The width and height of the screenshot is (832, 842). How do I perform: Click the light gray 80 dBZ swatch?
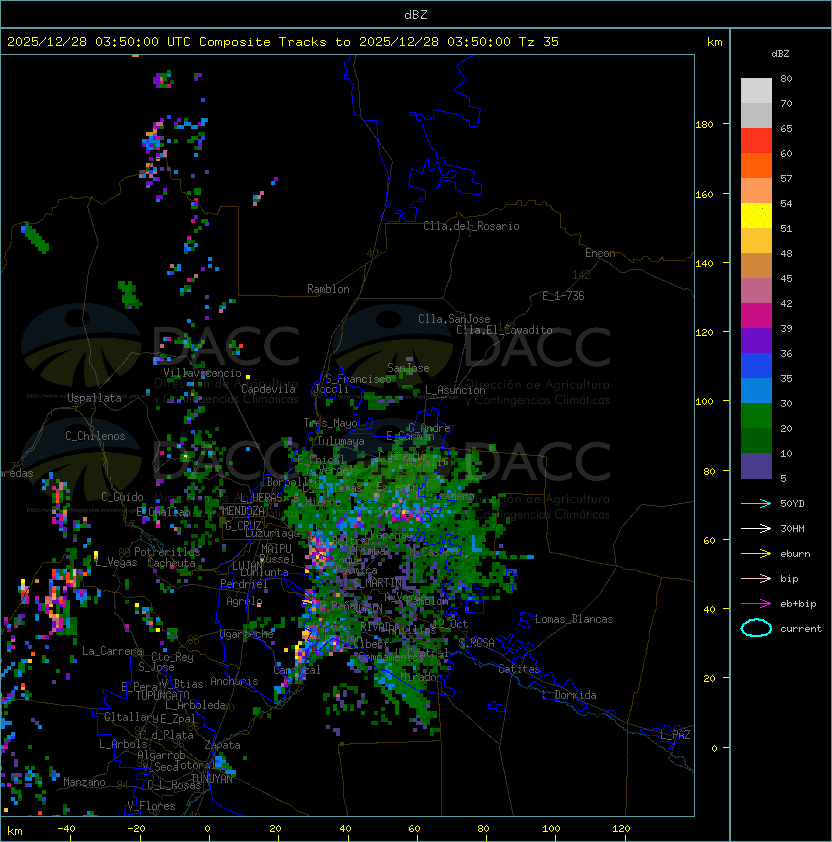pyautogui.click(x=756, y=91)
